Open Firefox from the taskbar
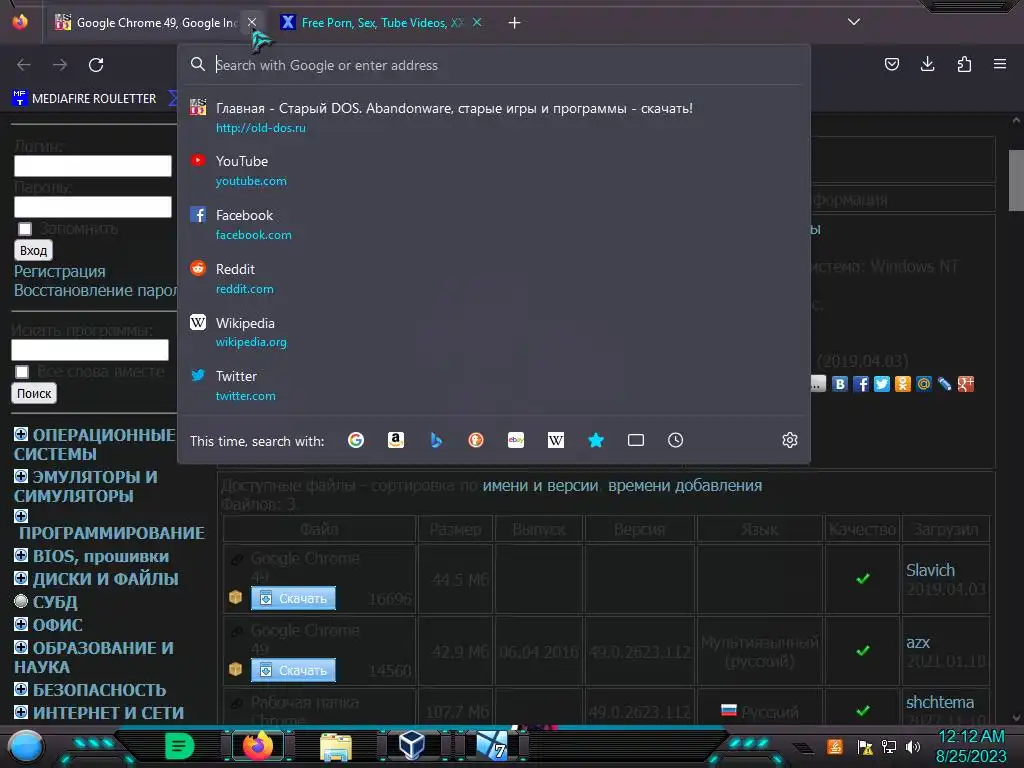The width and height of the screenshot is (1024, 768). click(258, 746)
